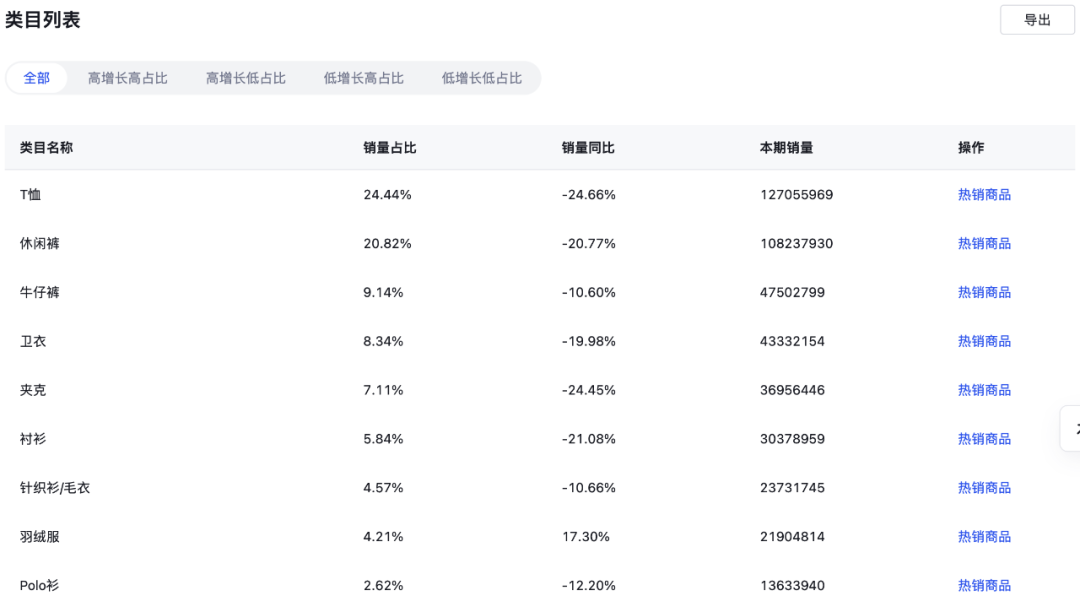Click the sales figure 108237930
The height and width of the screenshot is (596, 1080).
[797, 244]
